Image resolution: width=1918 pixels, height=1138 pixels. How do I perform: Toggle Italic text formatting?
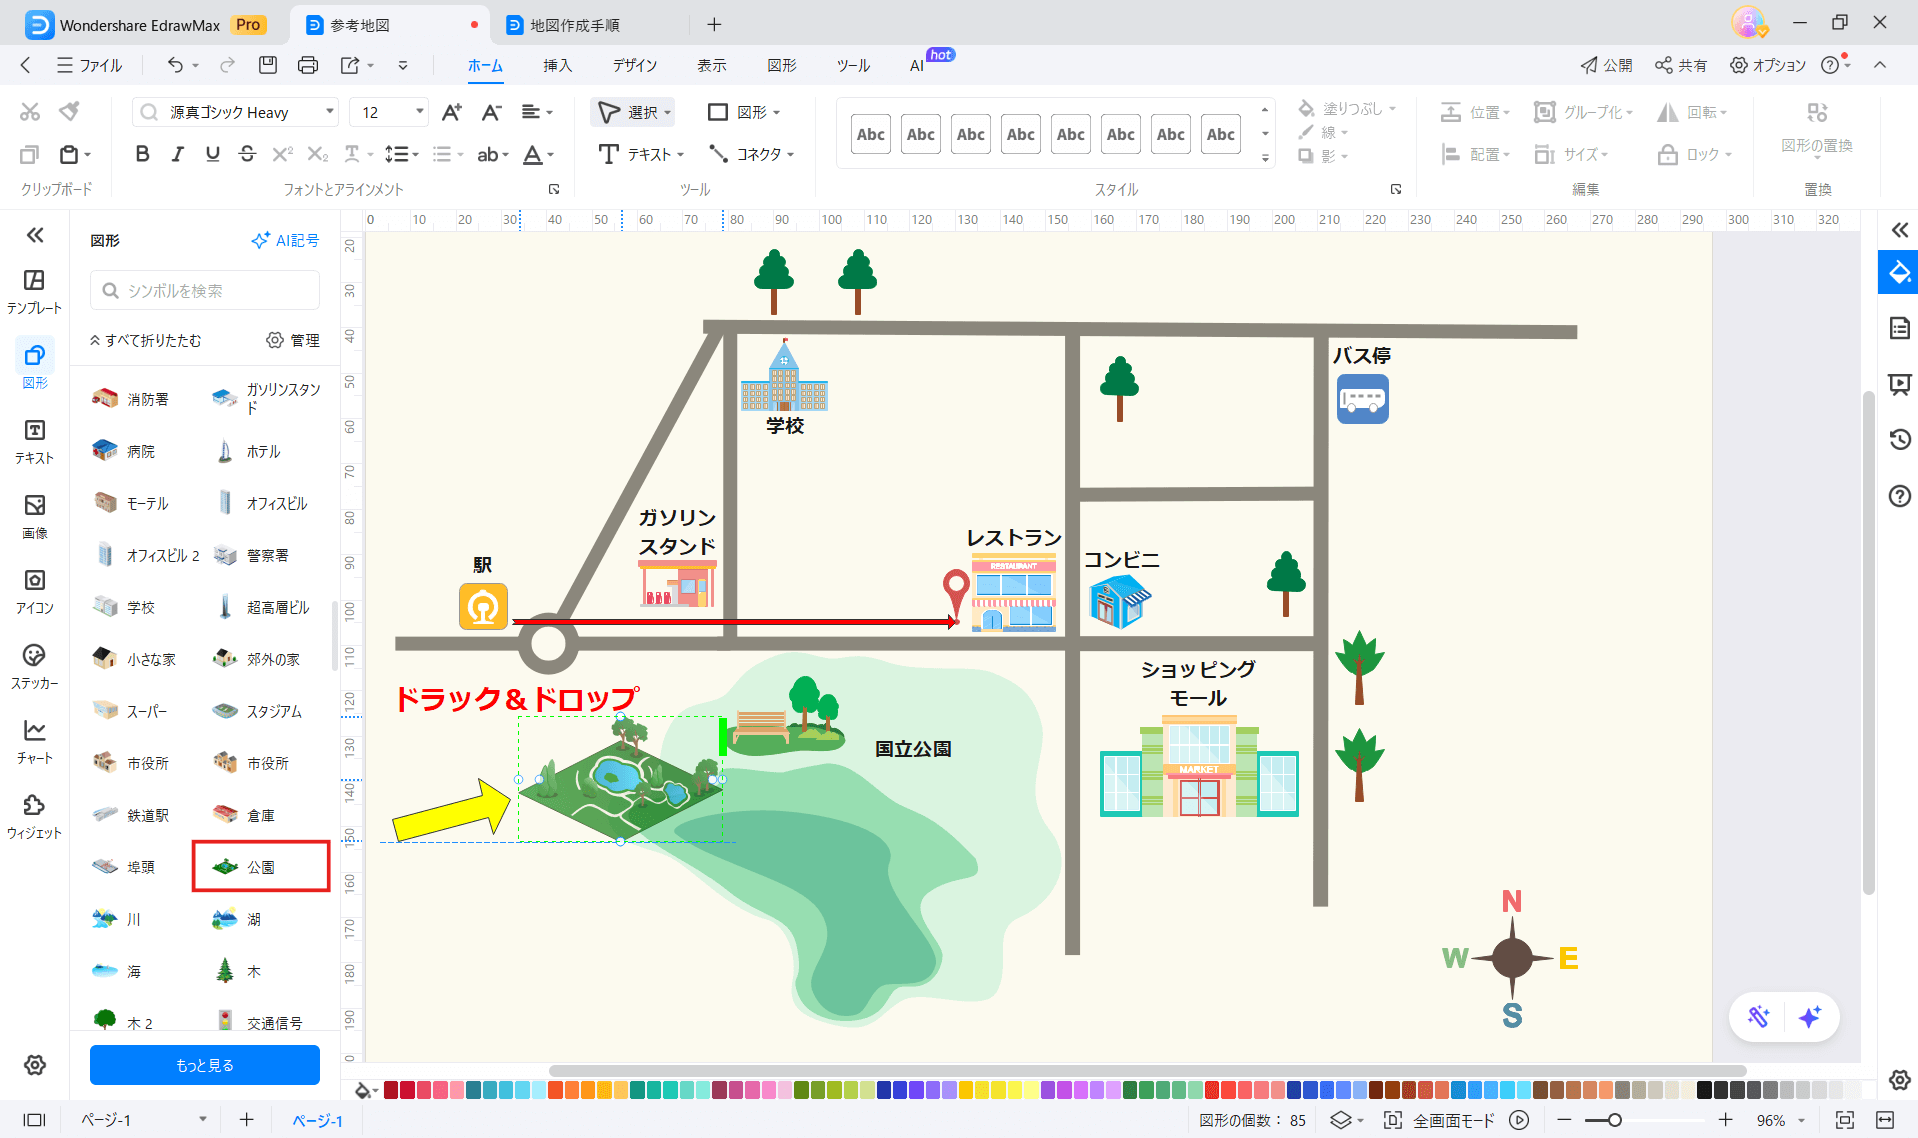[177, 154]
